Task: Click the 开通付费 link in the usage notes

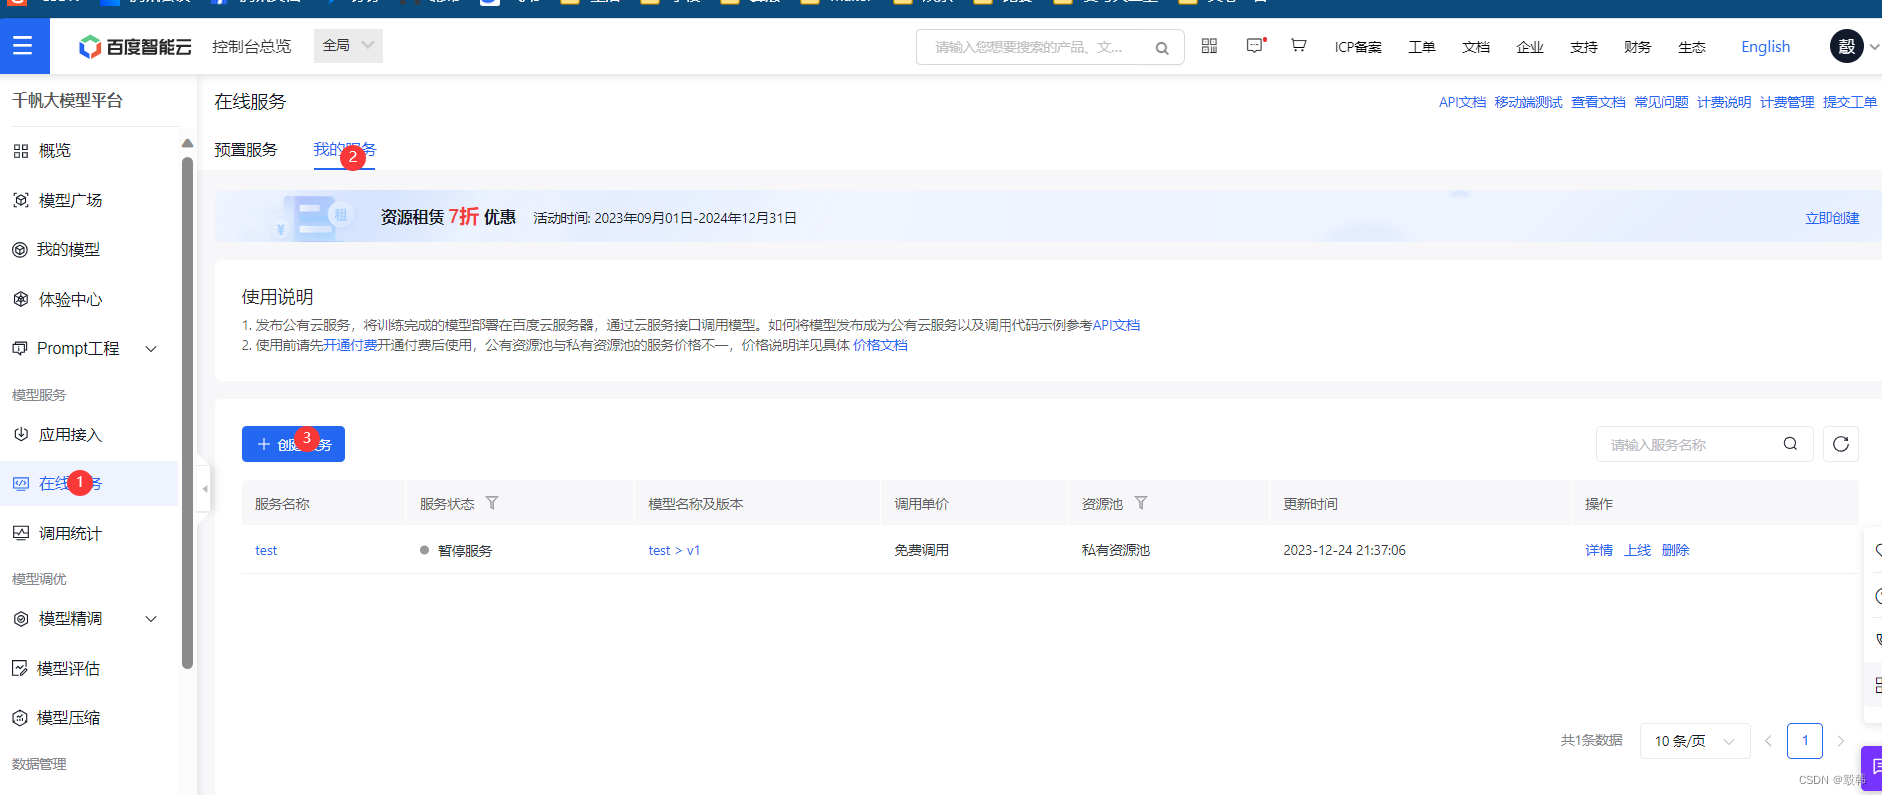Action: [x=351, y=345]
